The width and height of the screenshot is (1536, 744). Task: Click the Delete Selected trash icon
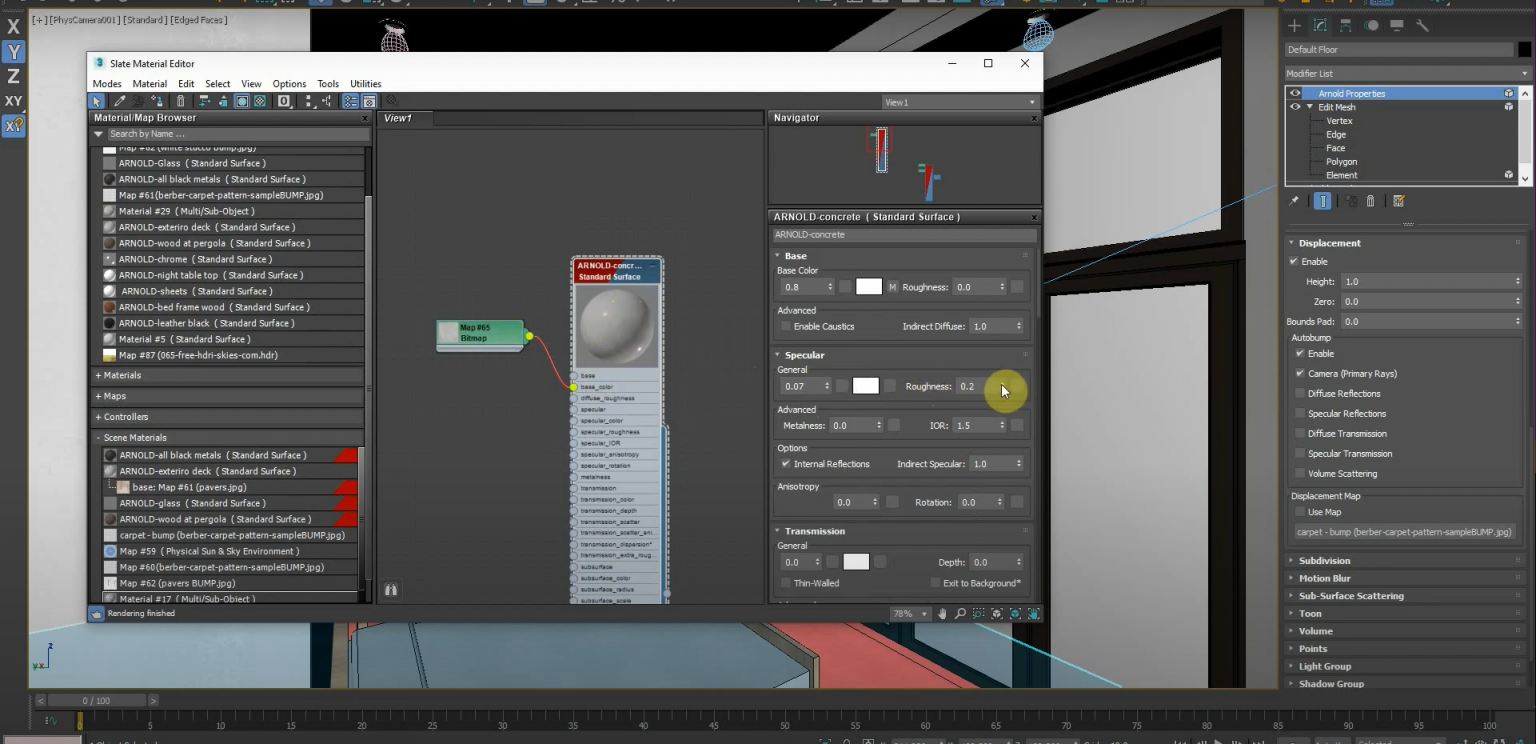181,101
